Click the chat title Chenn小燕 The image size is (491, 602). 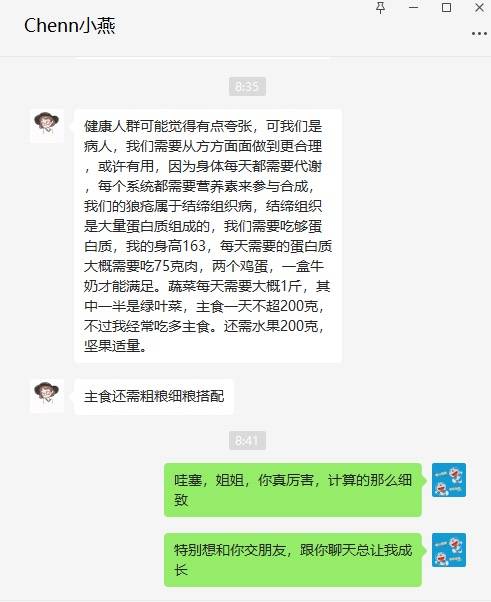pyautogui.click(x=69, y=26)
